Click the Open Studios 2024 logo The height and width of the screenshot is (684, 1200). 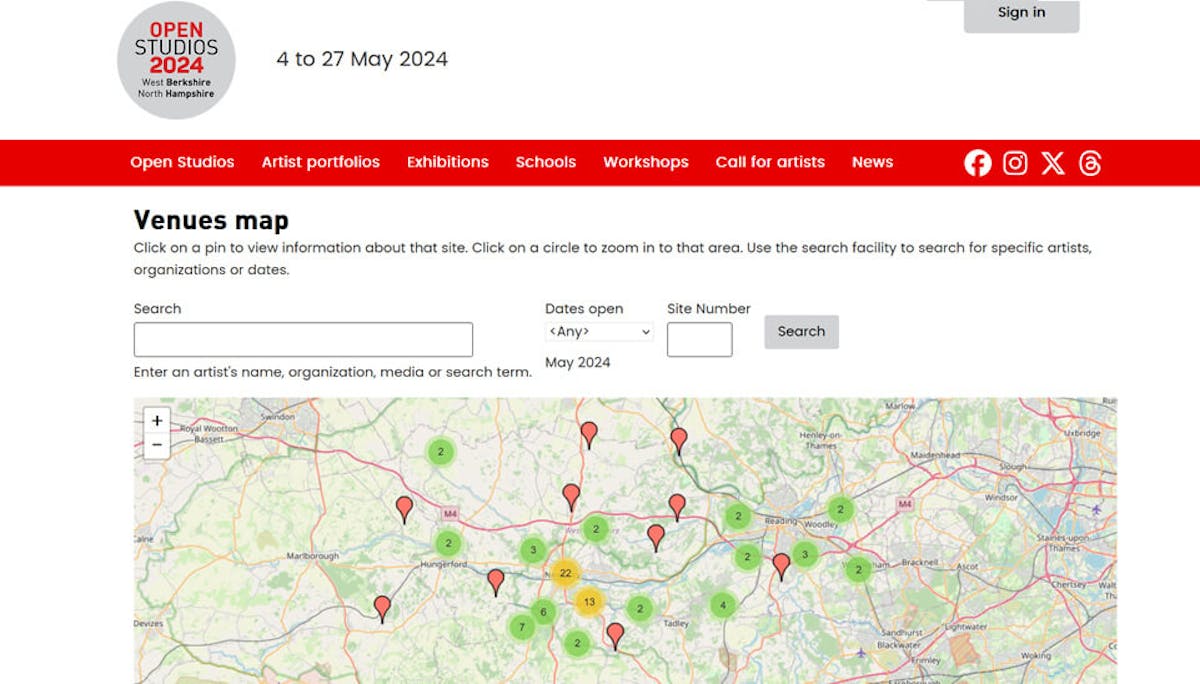coord(176,60)
